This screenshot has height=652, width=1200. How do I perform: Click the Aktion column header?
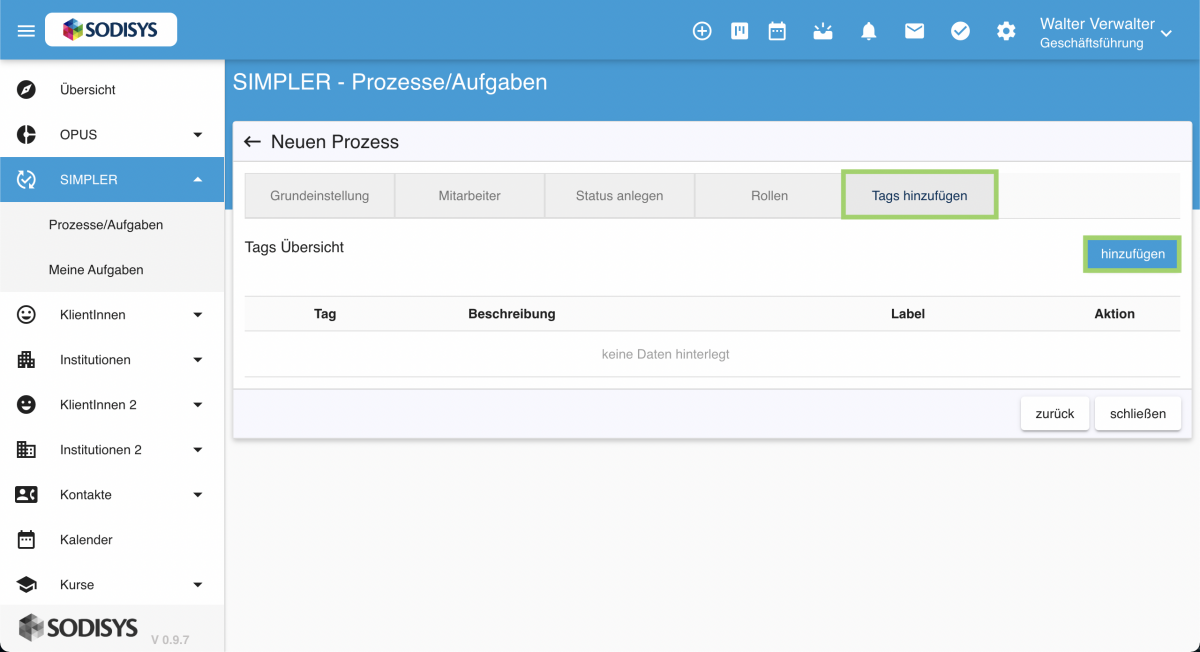coord(1114,314)
